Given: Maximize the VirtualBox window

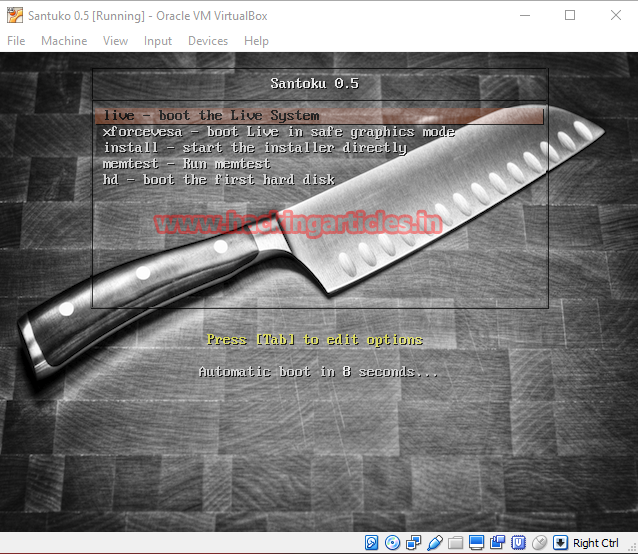Looking at the screenshot, I should pos(570,15).
